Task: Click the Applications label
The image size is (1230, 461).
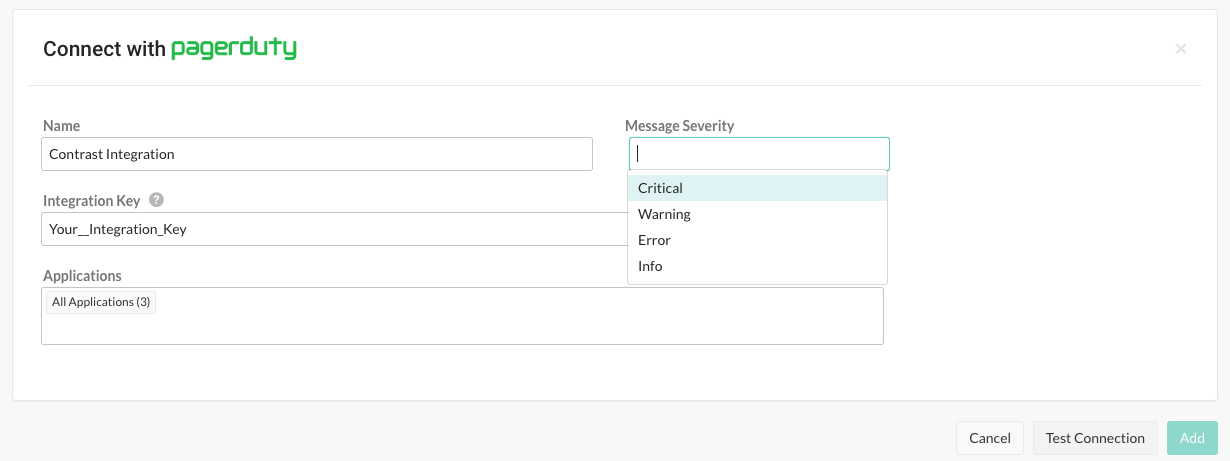Action: (82, 275)
